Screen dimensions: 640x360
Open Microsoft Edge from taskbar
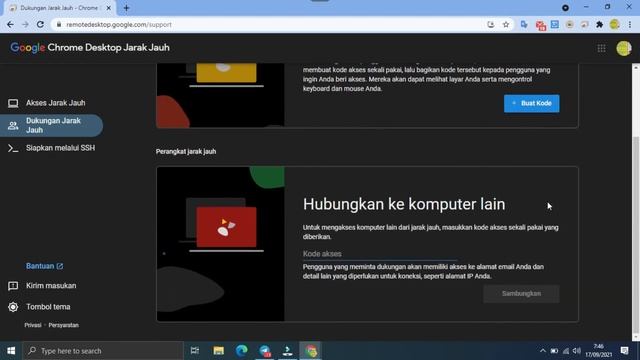(242, 351)
